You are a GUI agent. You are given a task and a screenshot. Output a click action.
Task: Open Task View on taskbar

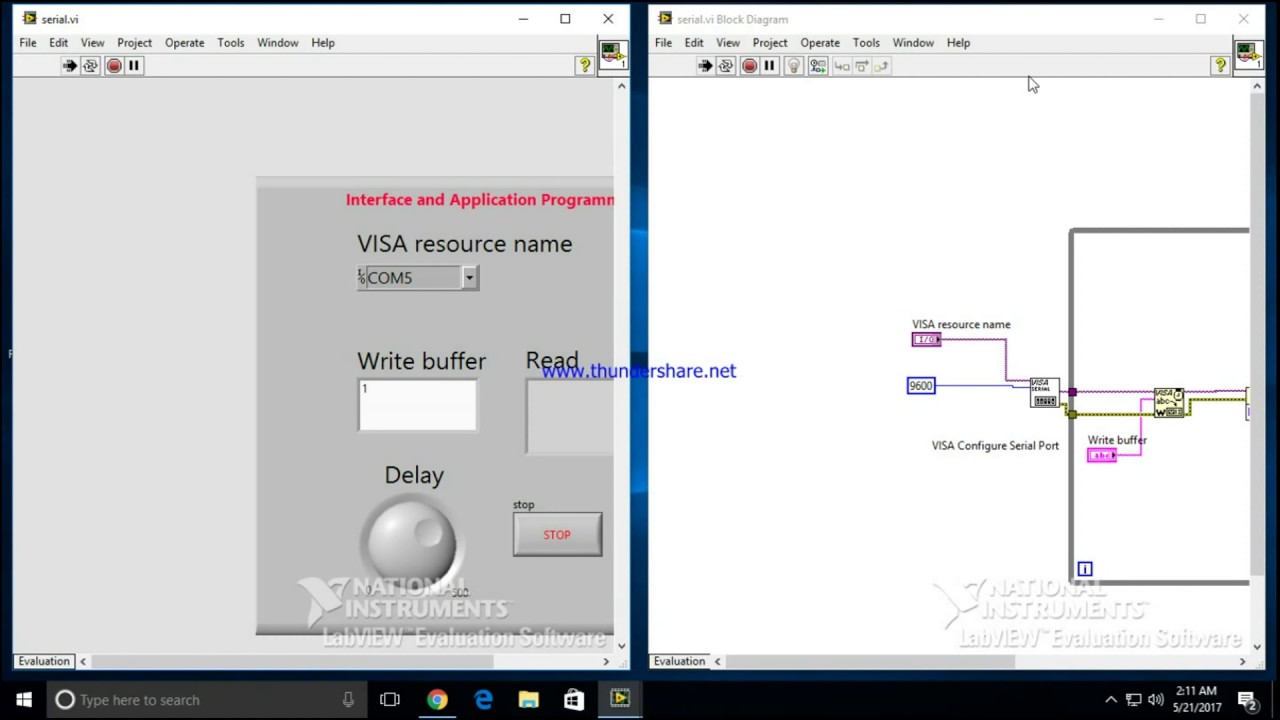390,700
